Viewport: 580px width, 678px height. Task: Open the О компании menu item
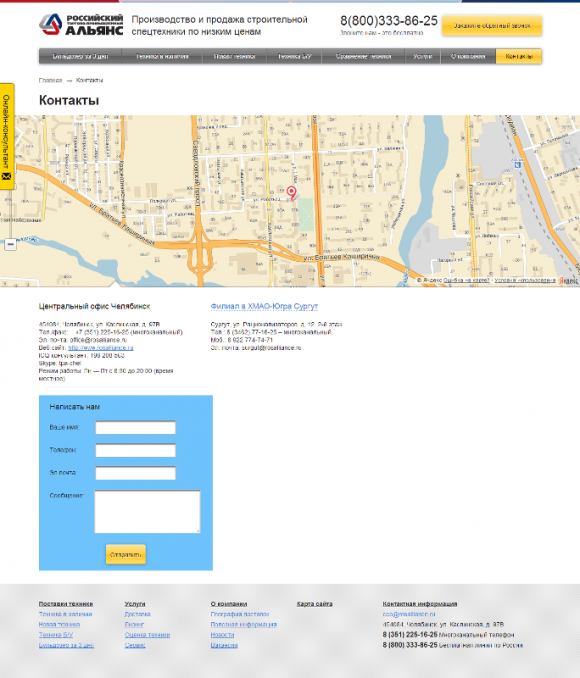point(468,56)
